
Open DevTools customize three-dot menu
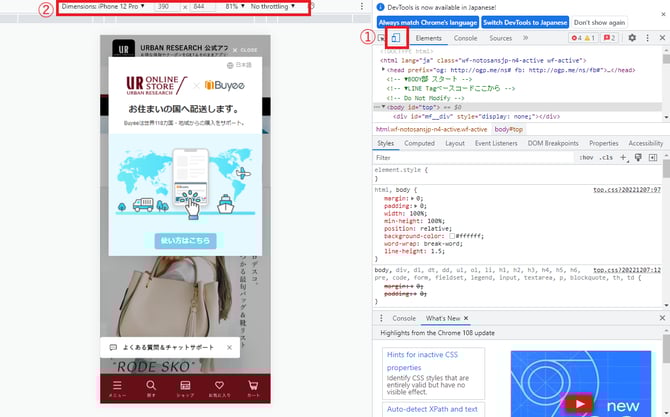[x=647, y=38]
